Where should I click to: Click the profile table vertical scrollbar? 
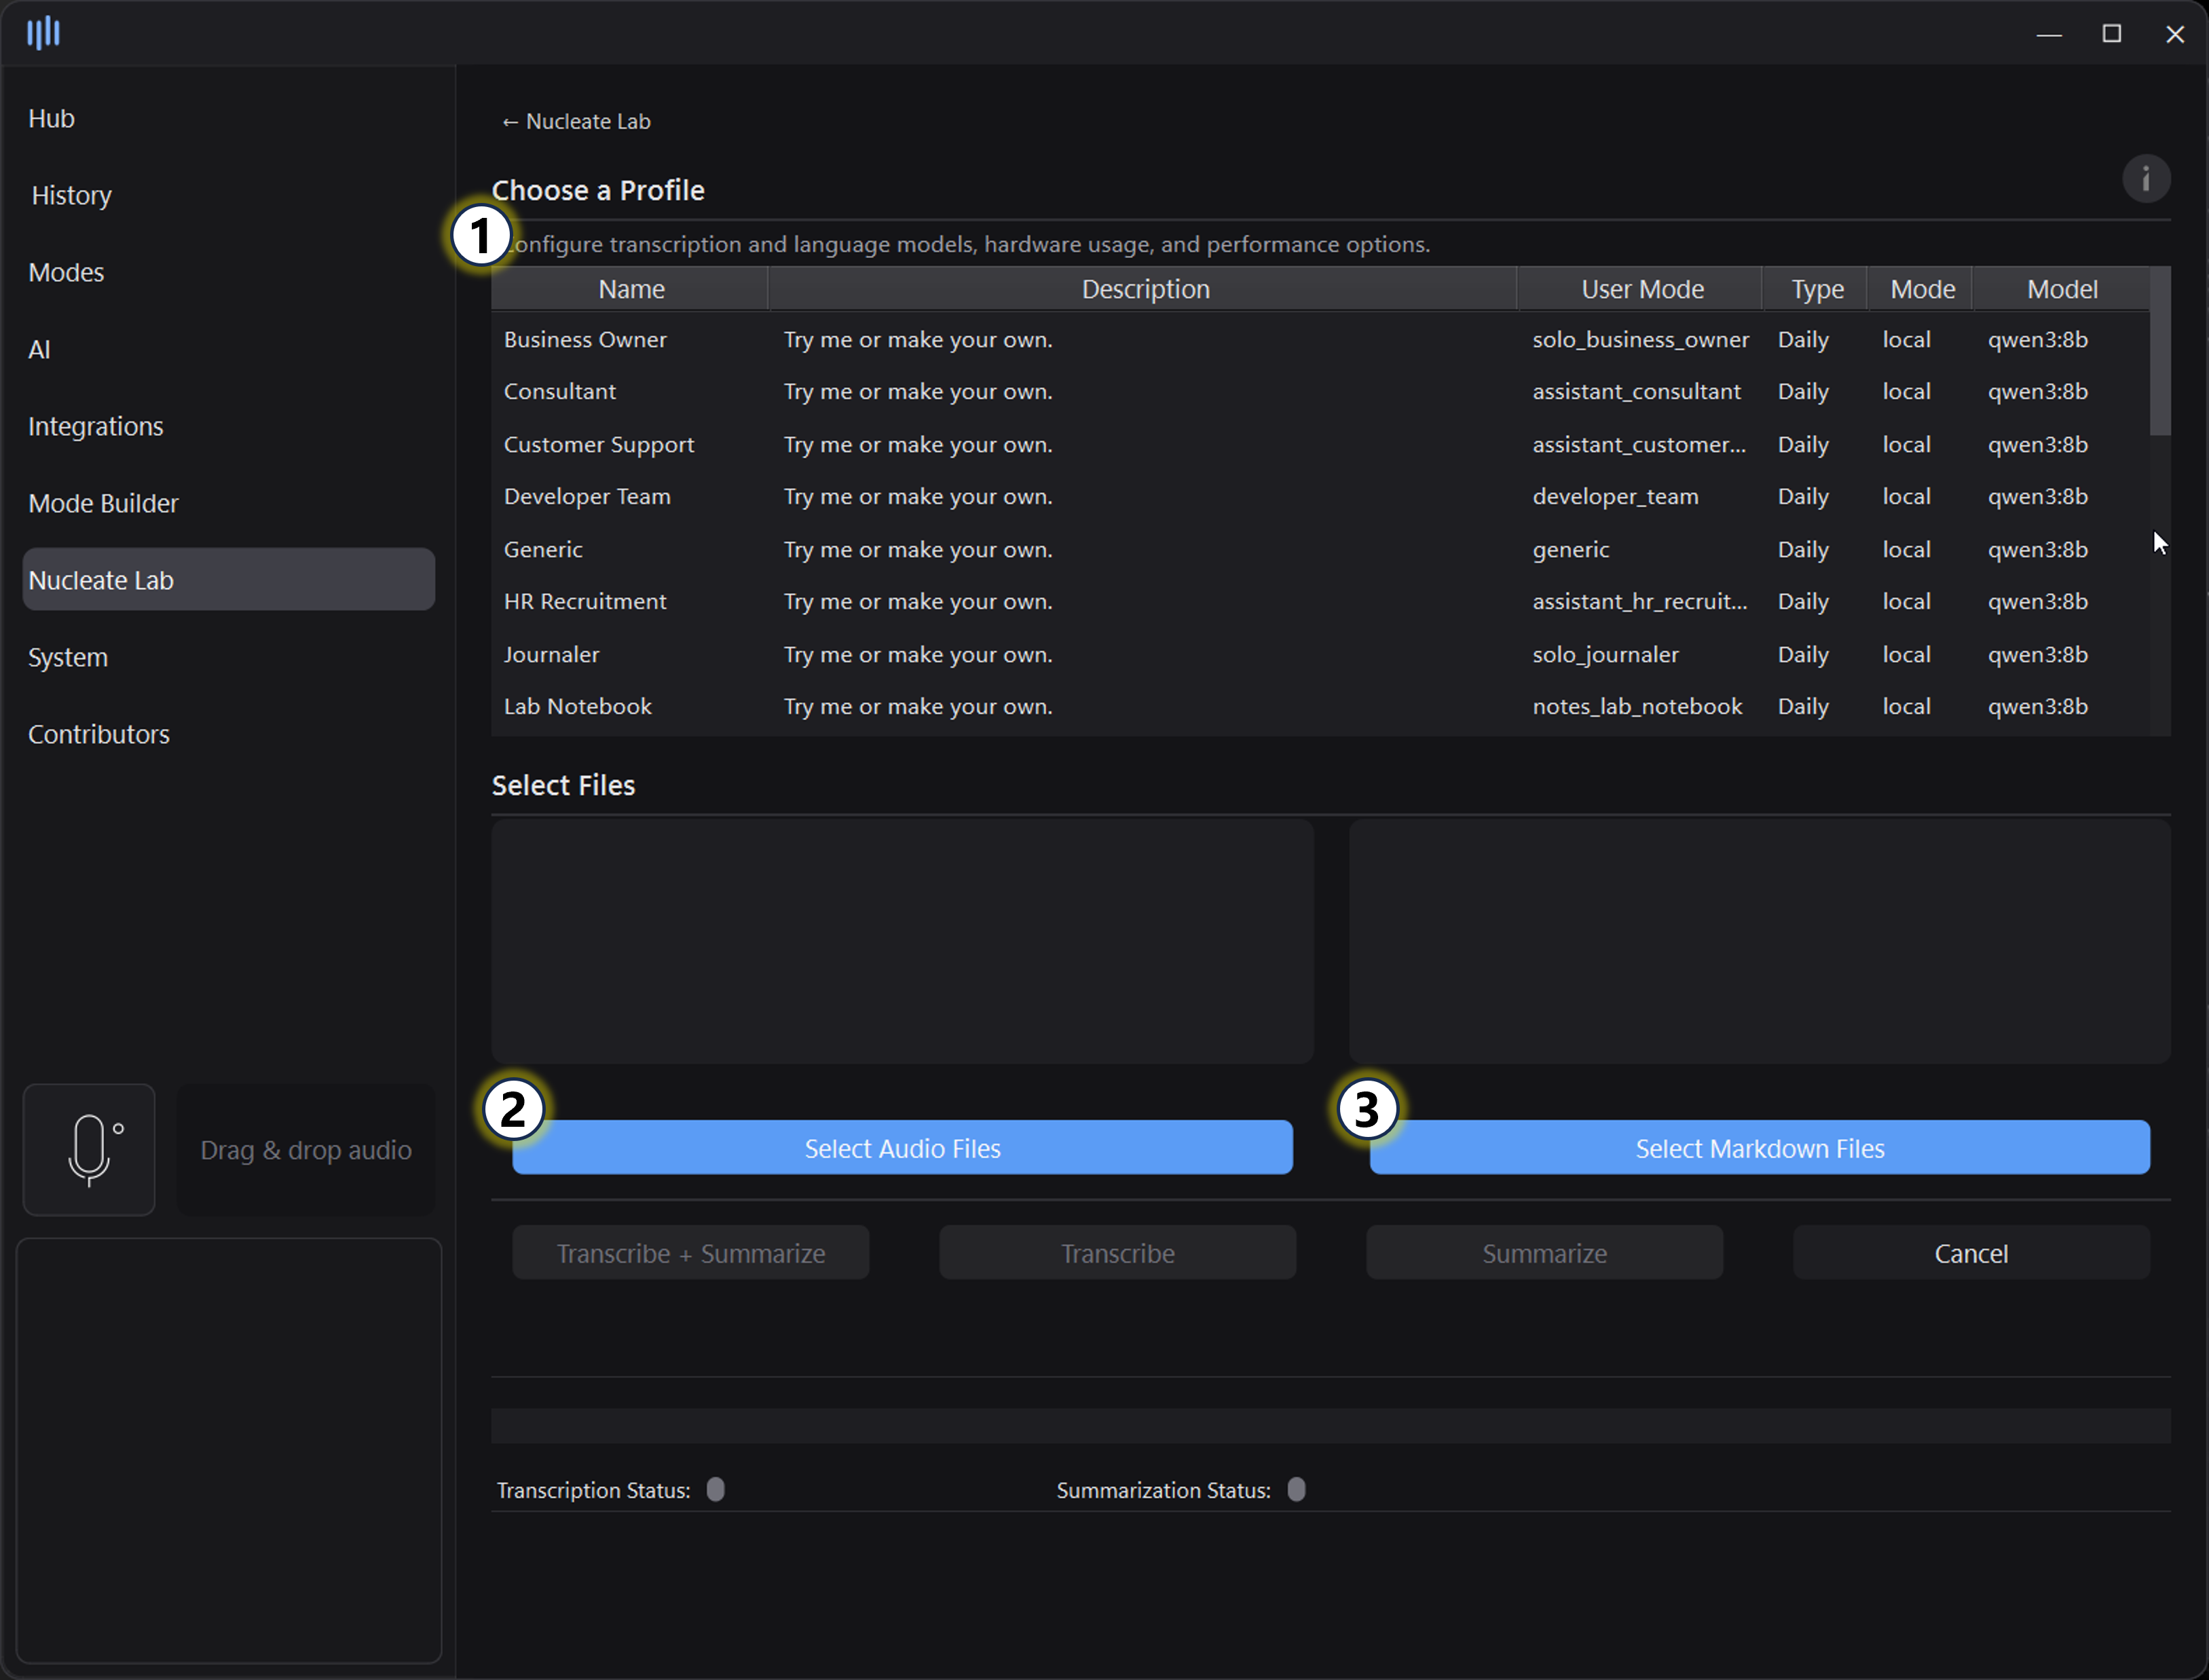(x=2160, y=351)
